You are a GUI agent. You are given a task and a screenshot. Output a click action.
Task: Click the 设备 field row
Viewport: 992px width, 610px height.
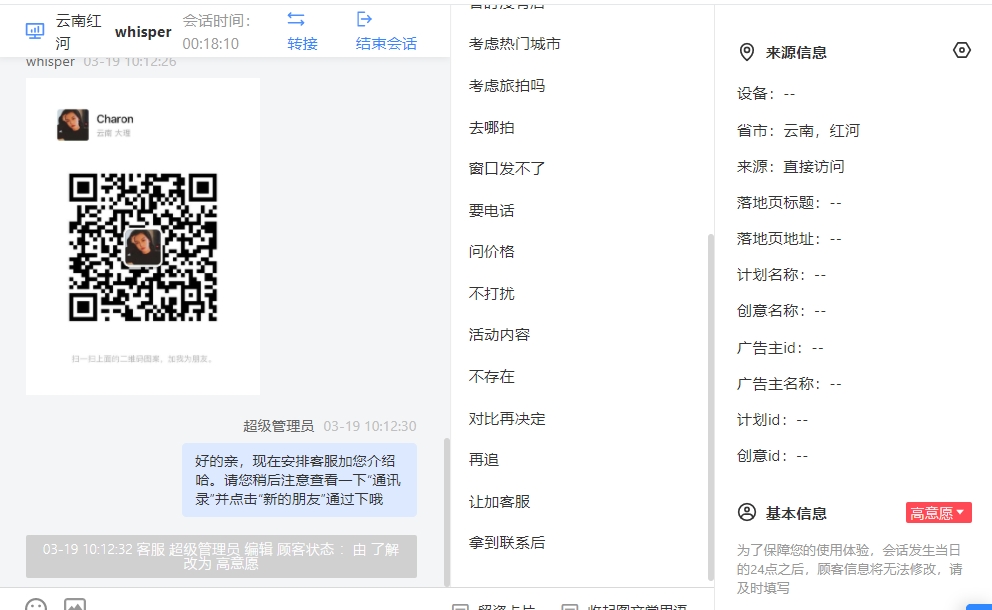pos(766,94)
